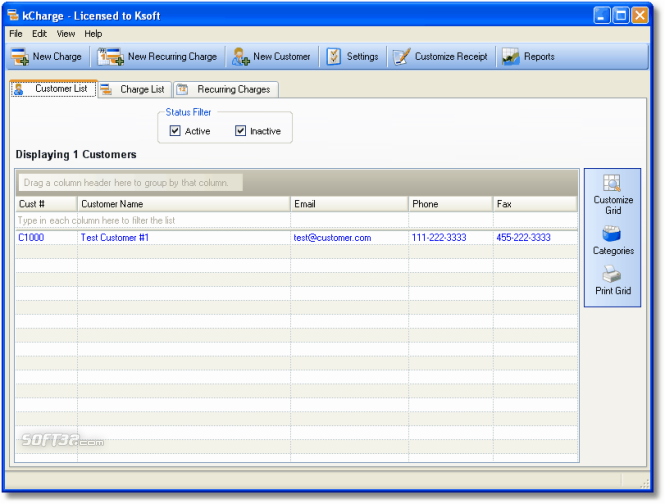This screenshot has width=665, height=504.
Task: Uncheck the Active status filter
Action: [x=175, y=131]
